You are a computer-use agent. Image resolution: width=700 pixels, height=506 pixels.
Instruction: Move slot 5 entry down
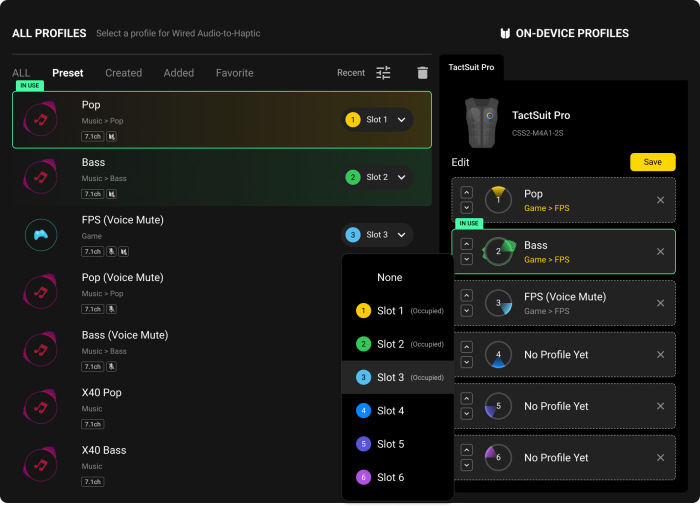[x=467, y=414]
